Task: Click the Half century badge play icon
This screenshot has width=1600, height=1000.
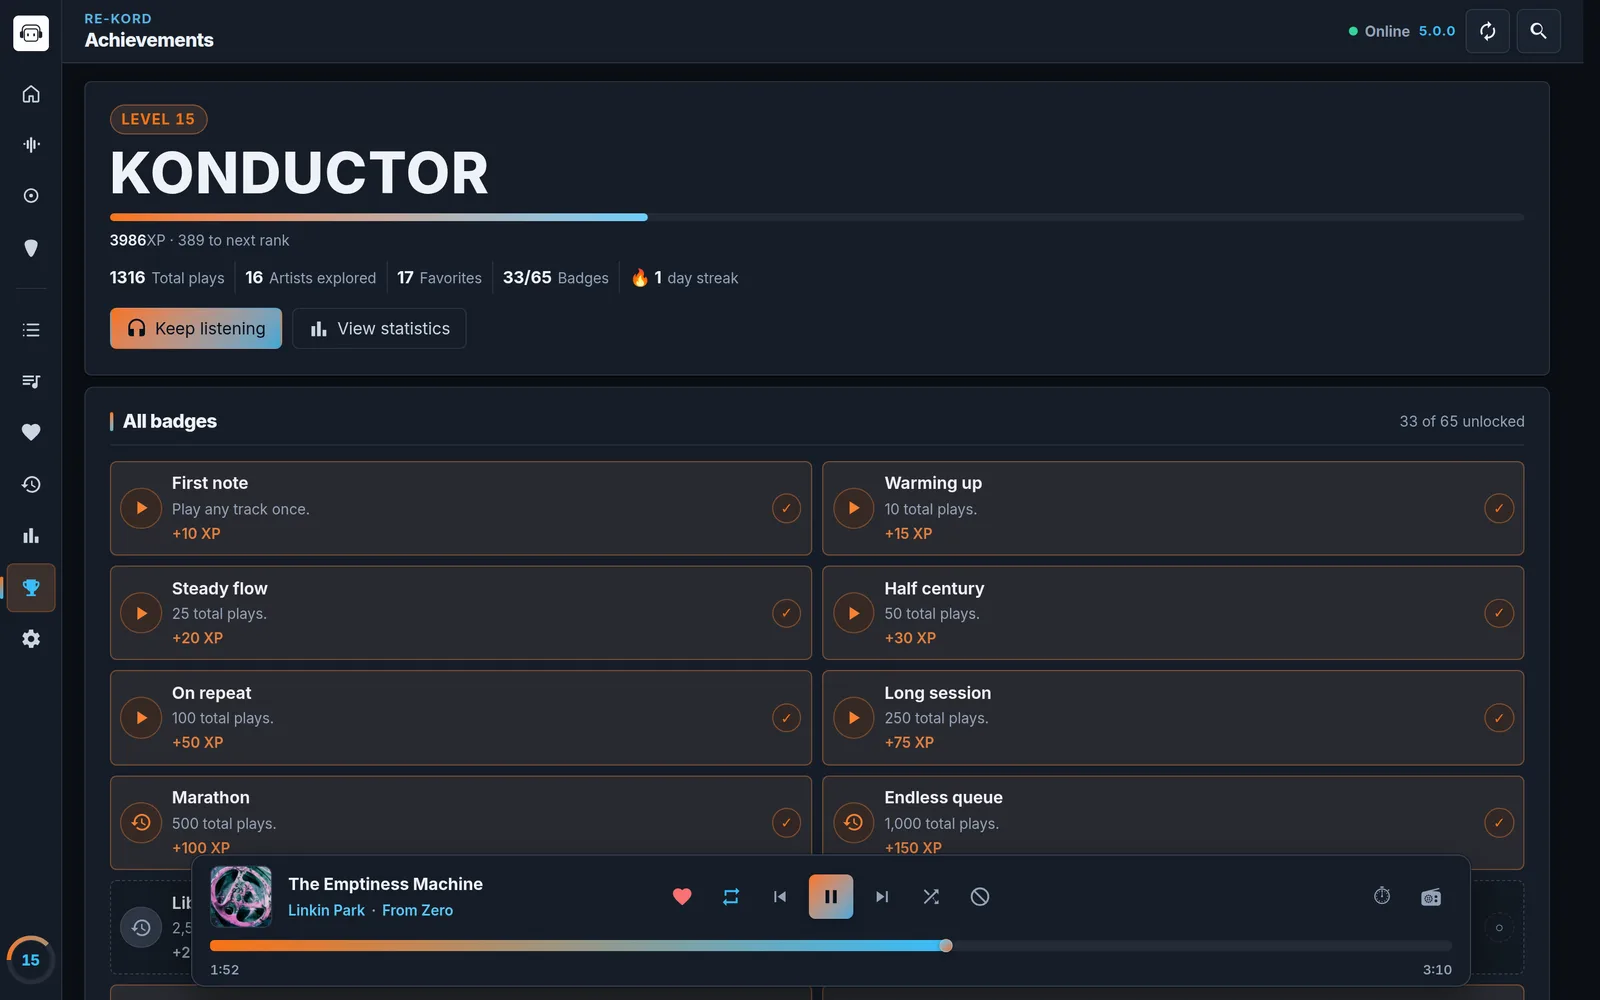Action: coord(854,613)
